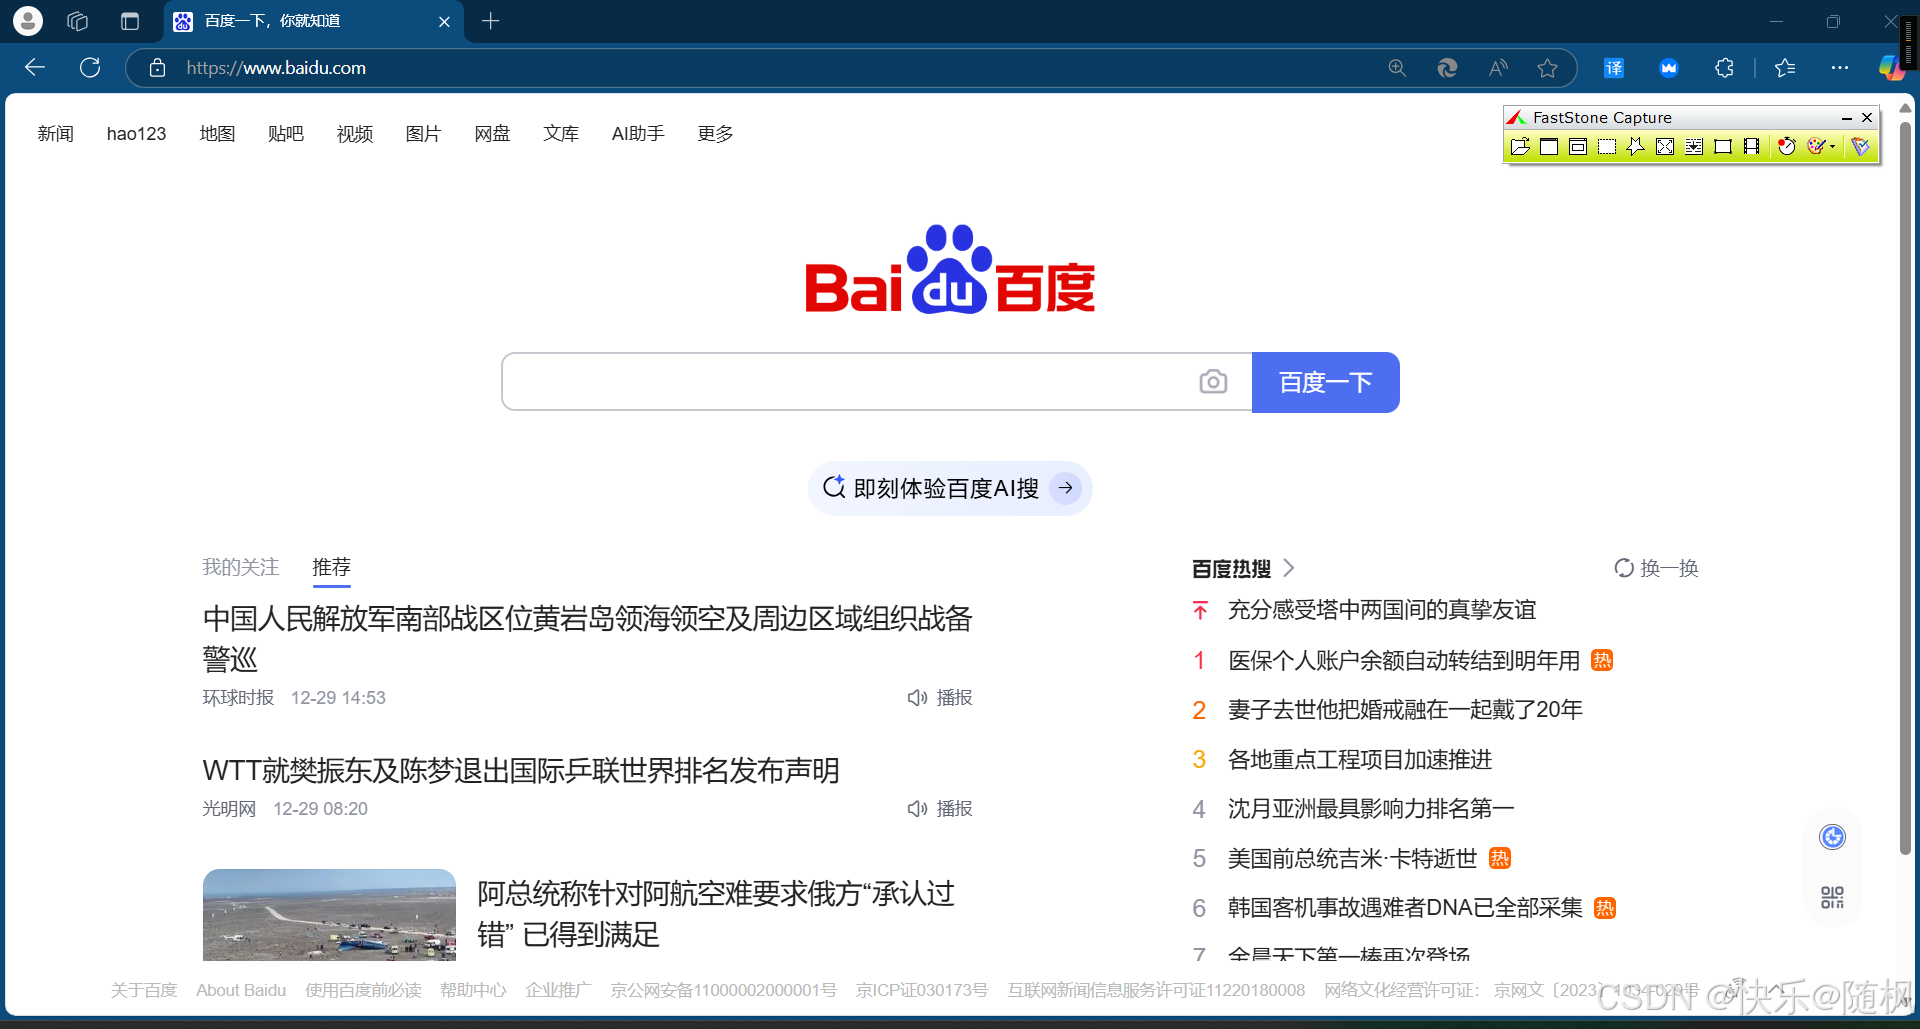The height and width of the screenshot is (1029, 1920).
Task: Open the 图片 navigation link
Action: tap(423, 134)
